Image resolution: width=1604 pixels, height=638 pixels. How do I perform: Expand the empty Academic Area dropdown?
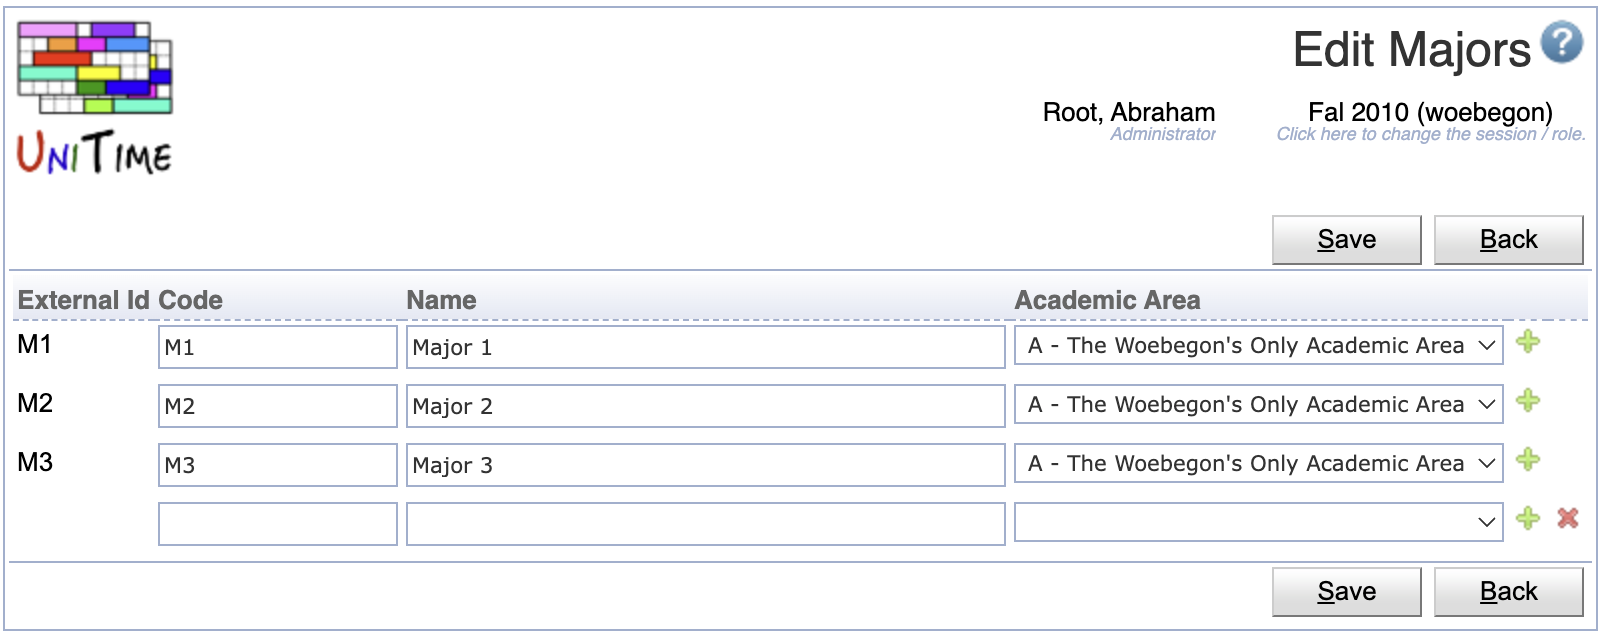coord(1258,522)
